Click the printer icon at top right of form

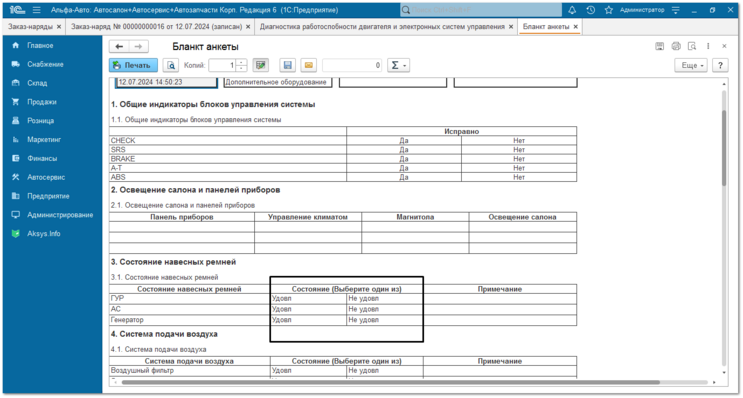(676, 46)
